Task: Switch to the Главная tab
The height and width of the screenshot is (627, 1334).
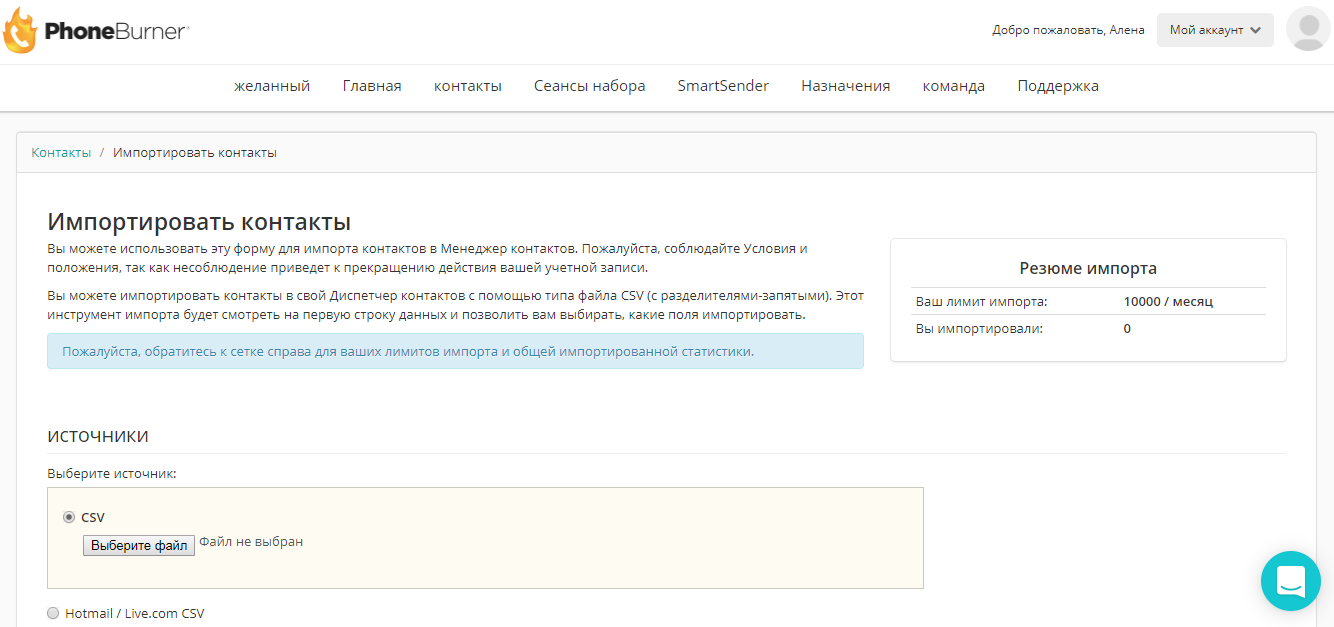Action: point(372,86)
